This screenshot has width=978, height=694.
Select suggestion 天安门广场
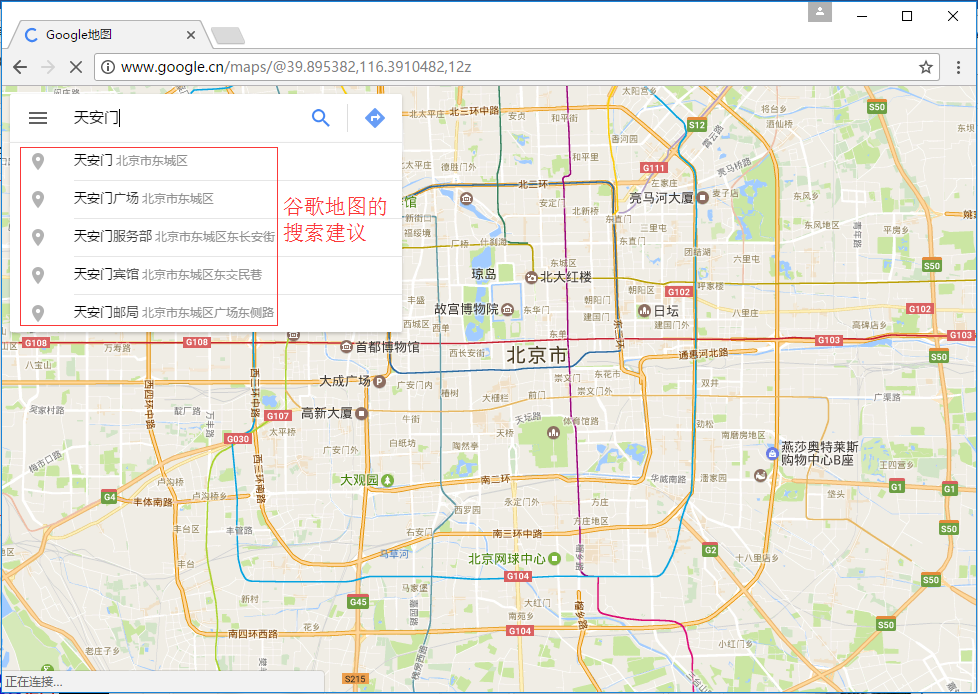click(x=206, y=199)
